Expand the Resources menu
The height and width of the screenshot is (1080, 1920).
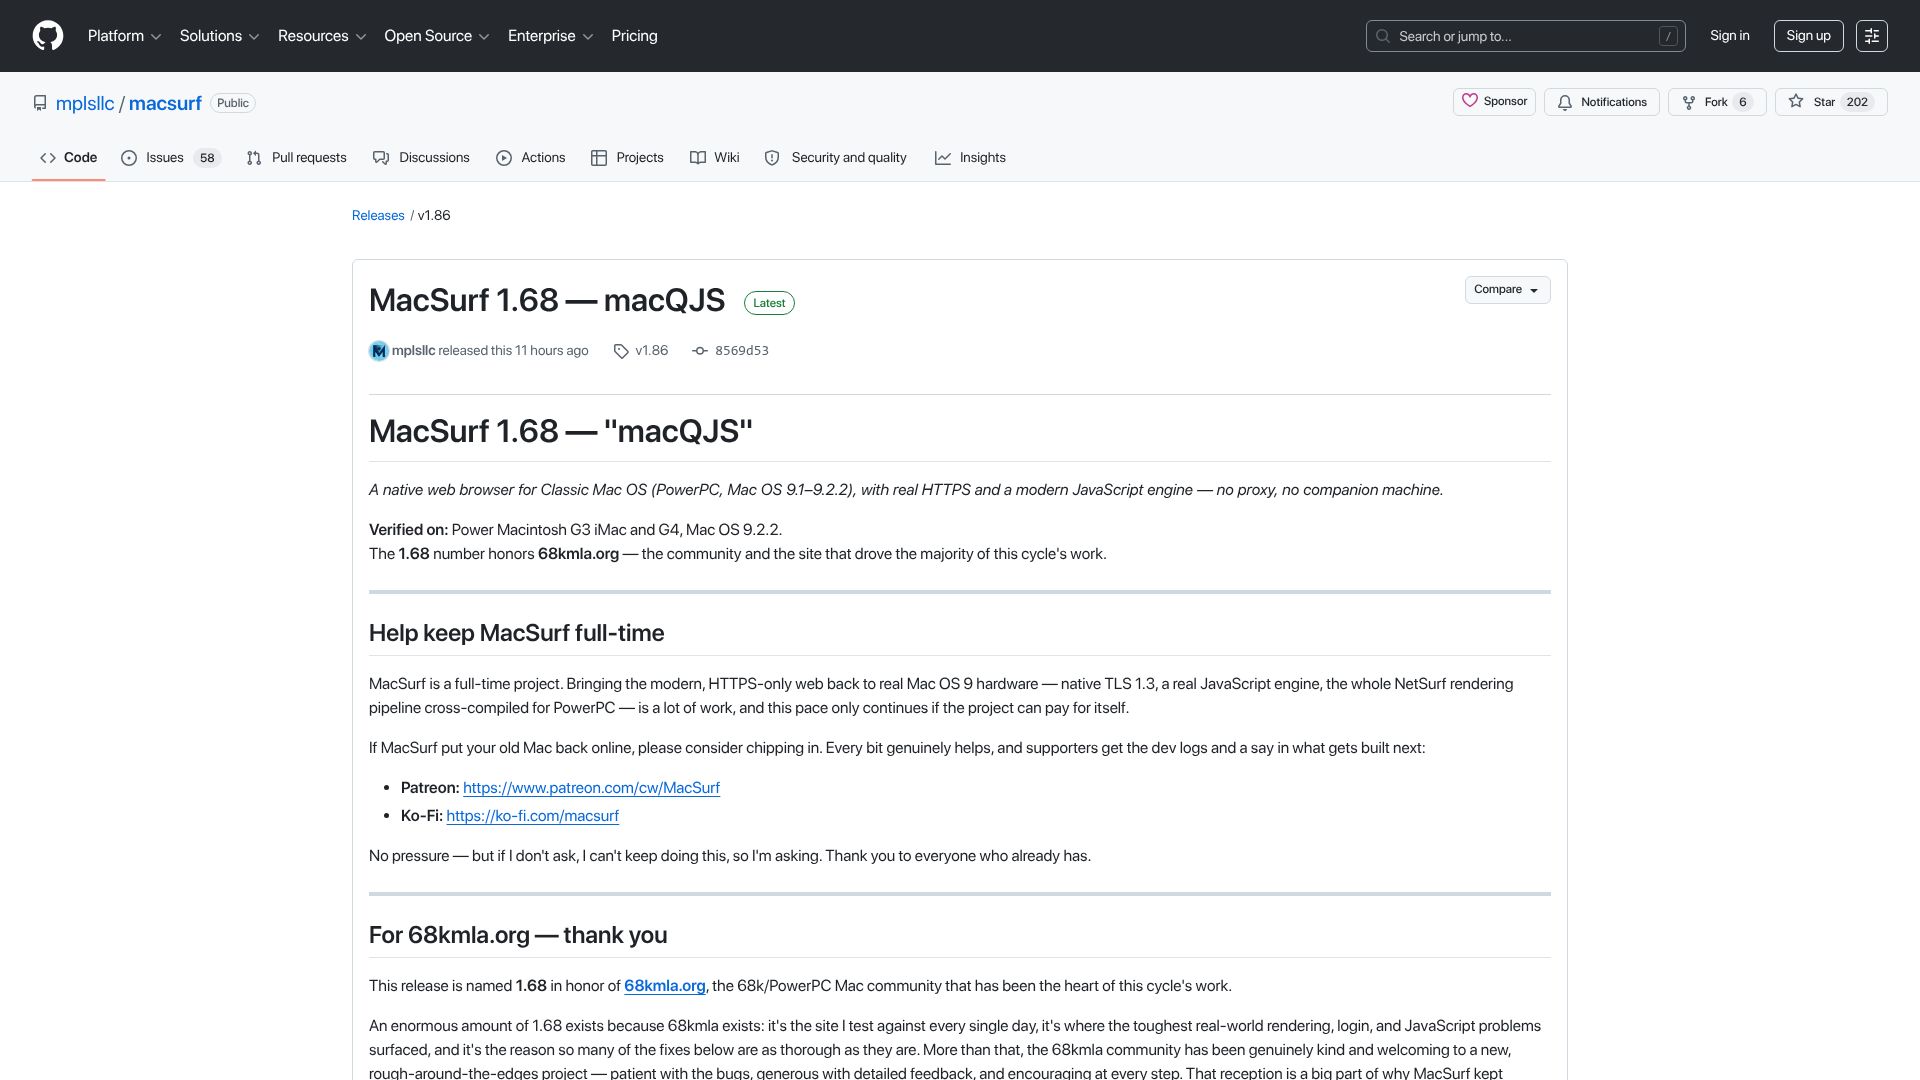coord(322,36)
